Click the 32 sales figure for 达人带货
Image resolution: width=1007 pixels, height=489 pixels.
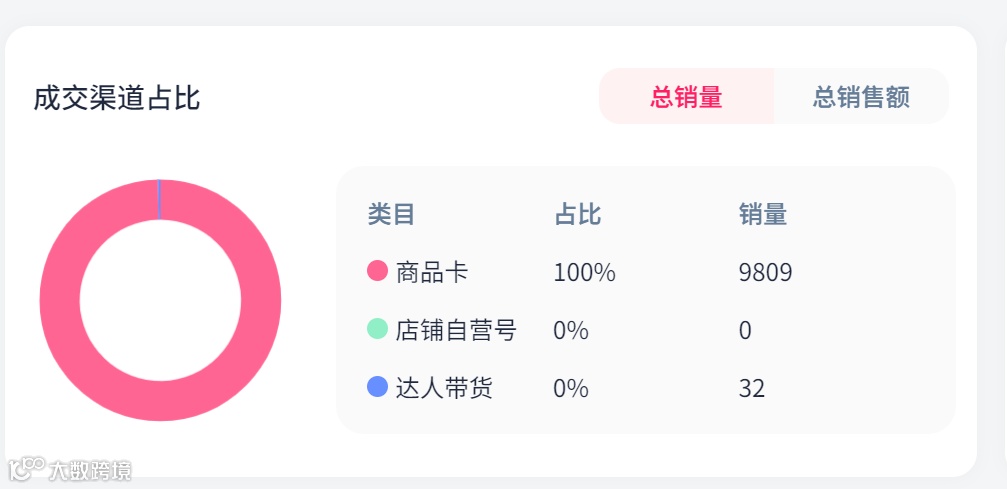751,388
